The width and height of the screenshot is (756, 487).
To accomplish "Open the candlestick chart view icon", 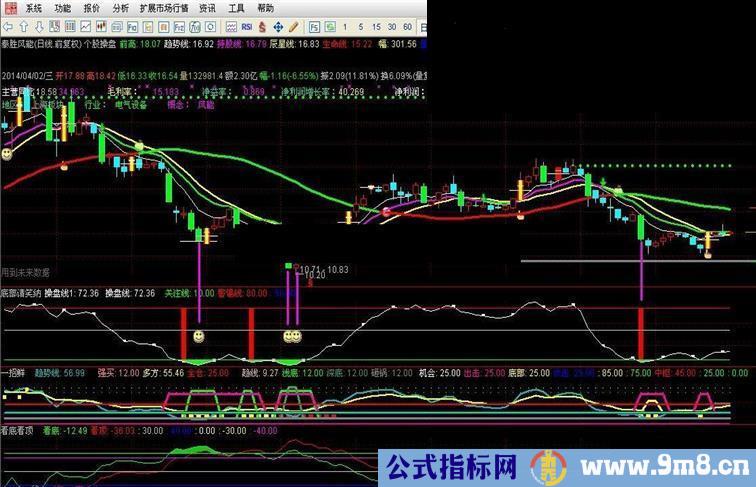I will [102, 26].
